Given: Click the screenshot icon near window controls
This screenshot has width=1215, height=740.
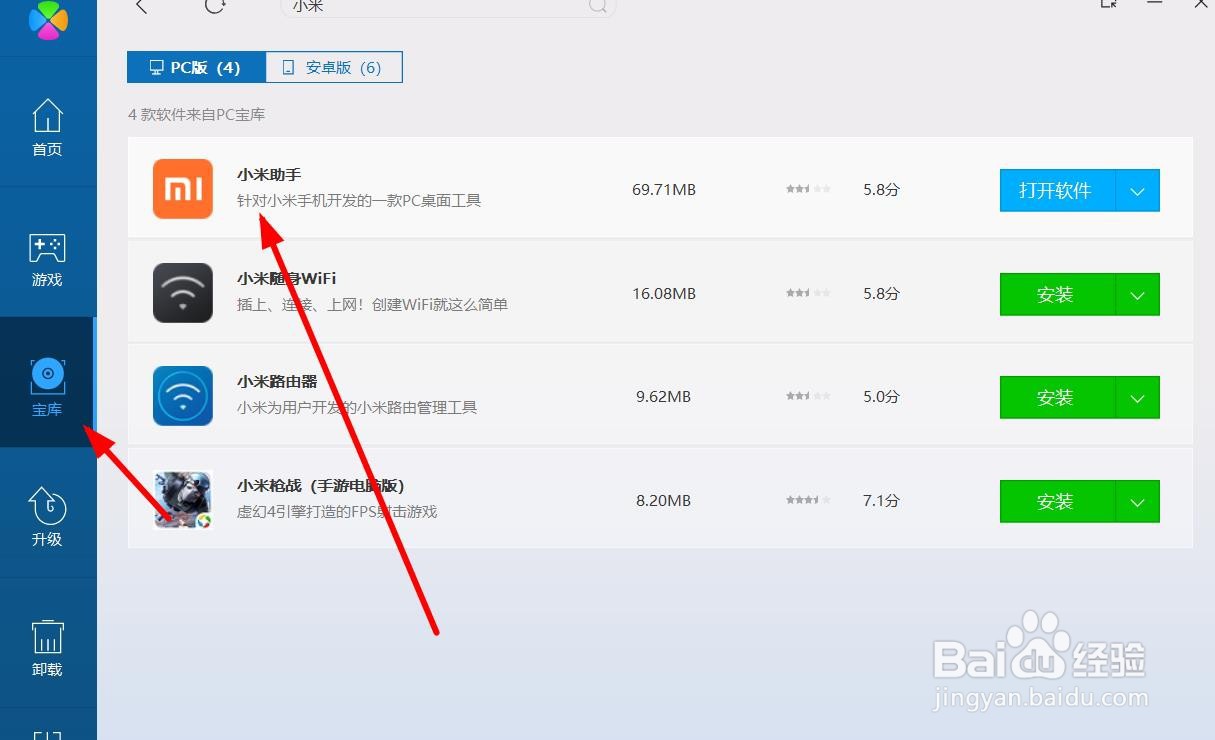Looking at the screenshot, I should coord(1108,5).
